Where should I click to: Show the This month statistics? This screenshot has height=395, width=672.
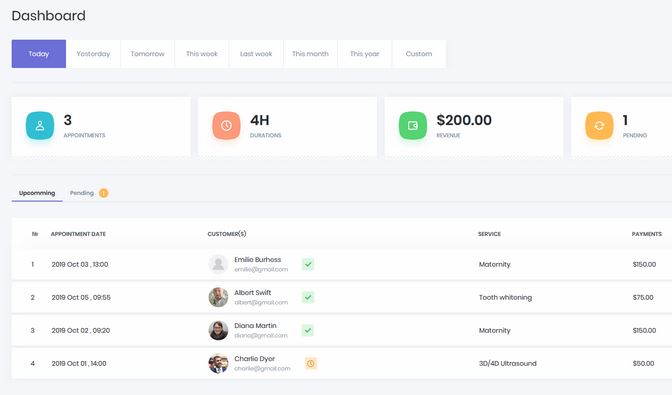(310, 54)
